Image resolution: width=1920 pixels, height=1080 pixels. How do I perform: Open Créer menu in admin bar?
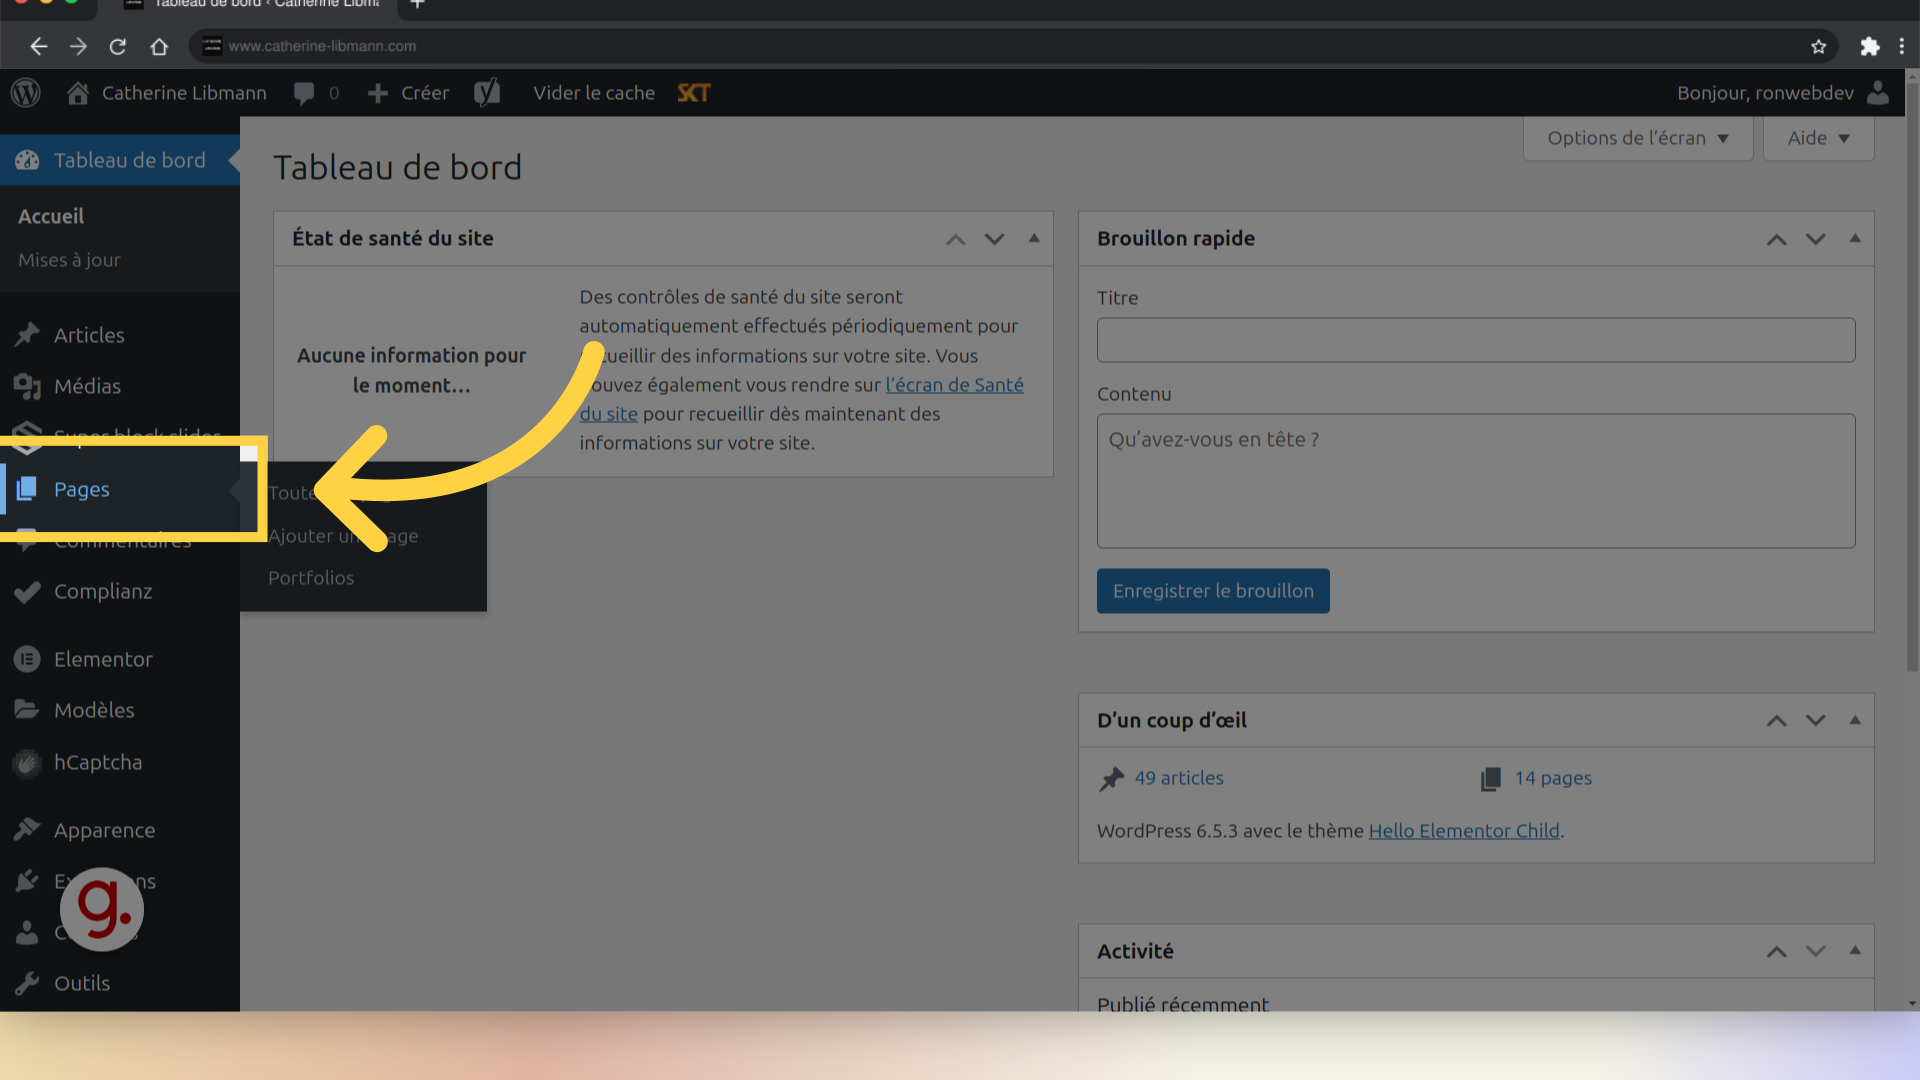[408, 93]
